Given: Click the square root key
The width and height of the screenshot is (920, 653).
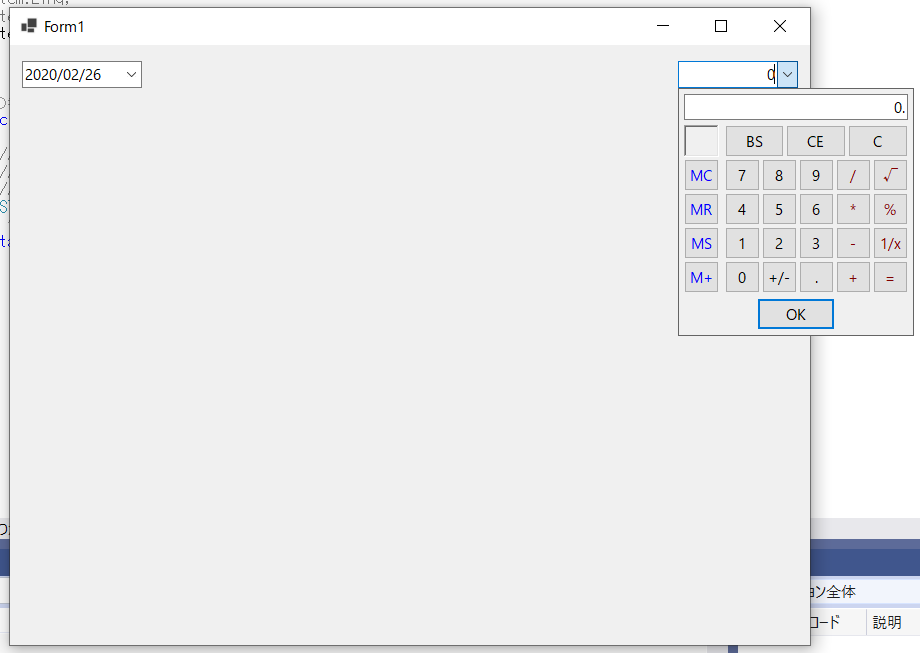Looking at the screenshot, I should pos(890,175).
